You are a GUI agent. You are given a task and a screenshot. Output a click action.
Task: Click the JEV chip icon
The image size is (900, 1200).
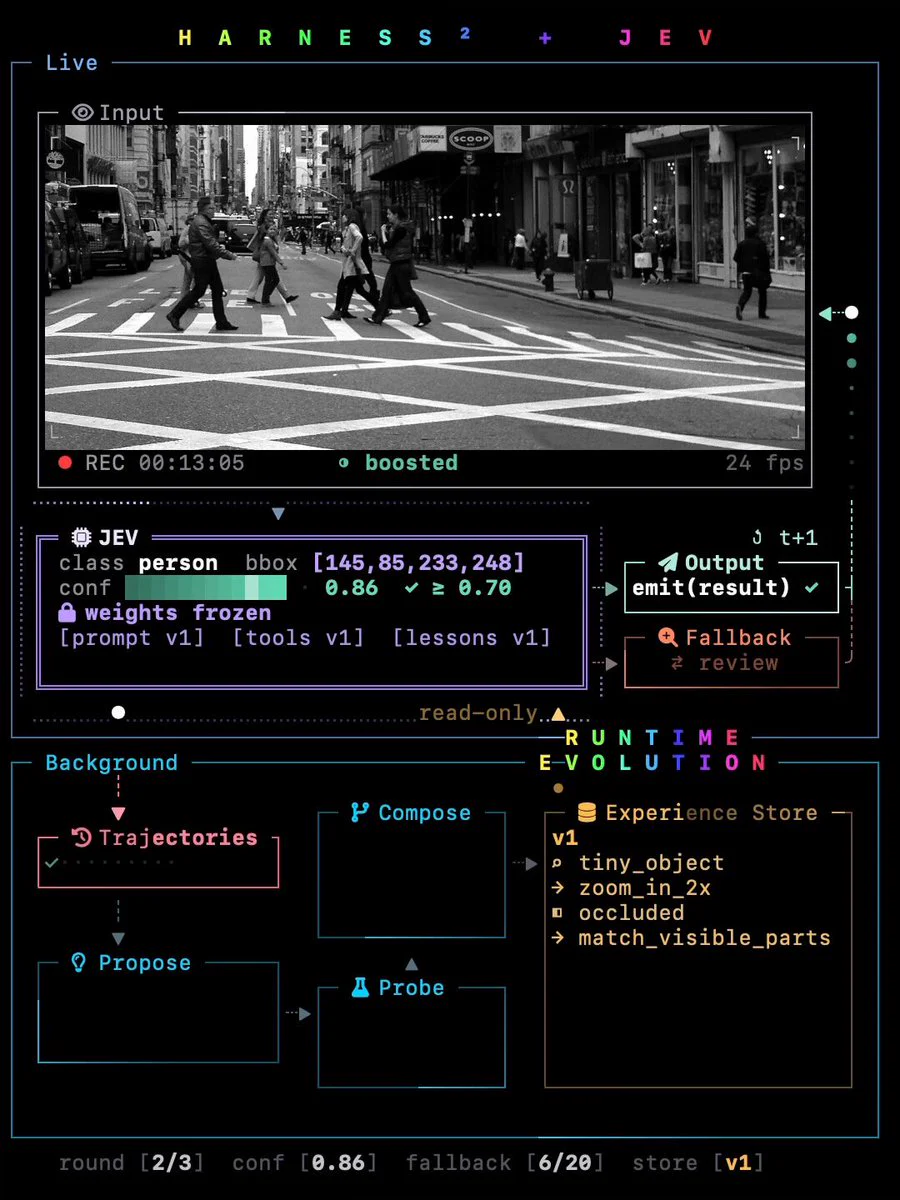coord(81,538)
